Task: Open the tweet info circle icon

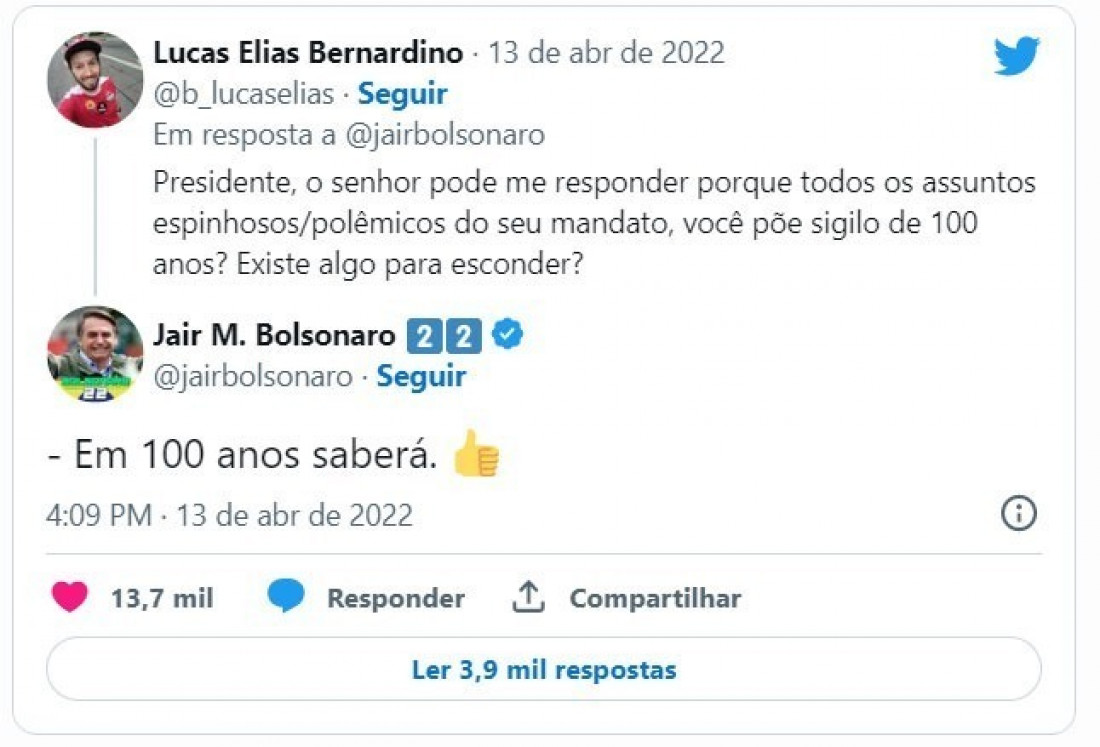Action: [1018, 514]
